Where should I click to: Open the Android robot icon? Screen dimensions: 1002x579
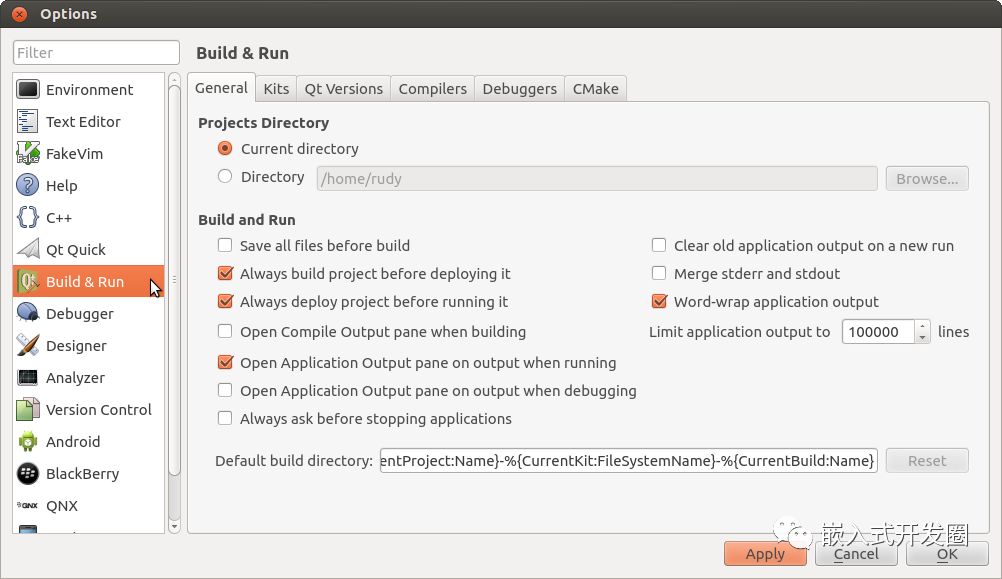28,441
